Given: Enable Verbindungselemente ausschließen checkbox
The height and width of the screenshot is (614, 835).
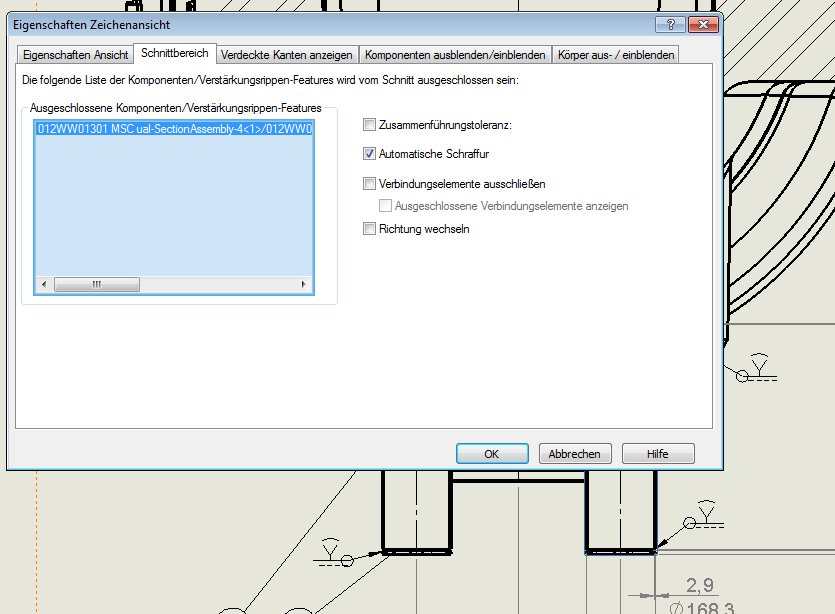Looking at the screenshot, I should 370,184.
